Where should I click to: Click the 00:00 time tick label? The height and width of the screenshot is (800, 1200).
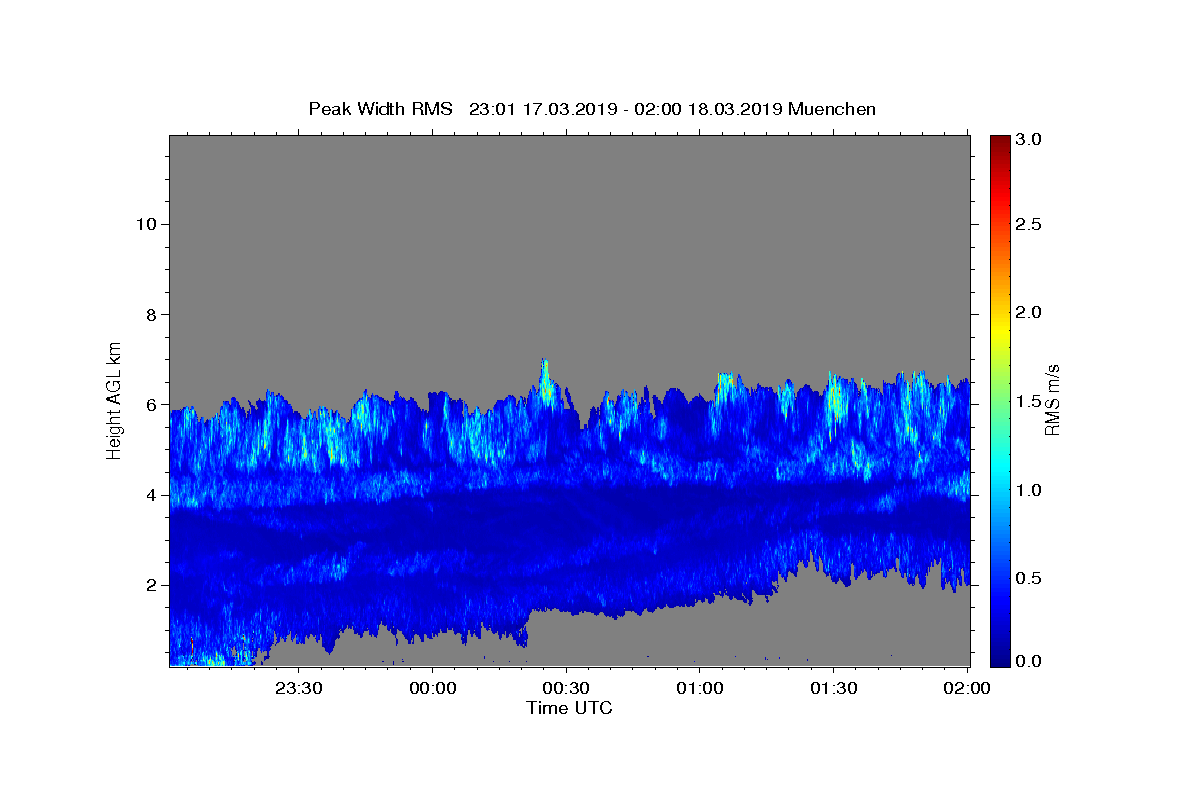click(x=432, y=688)
